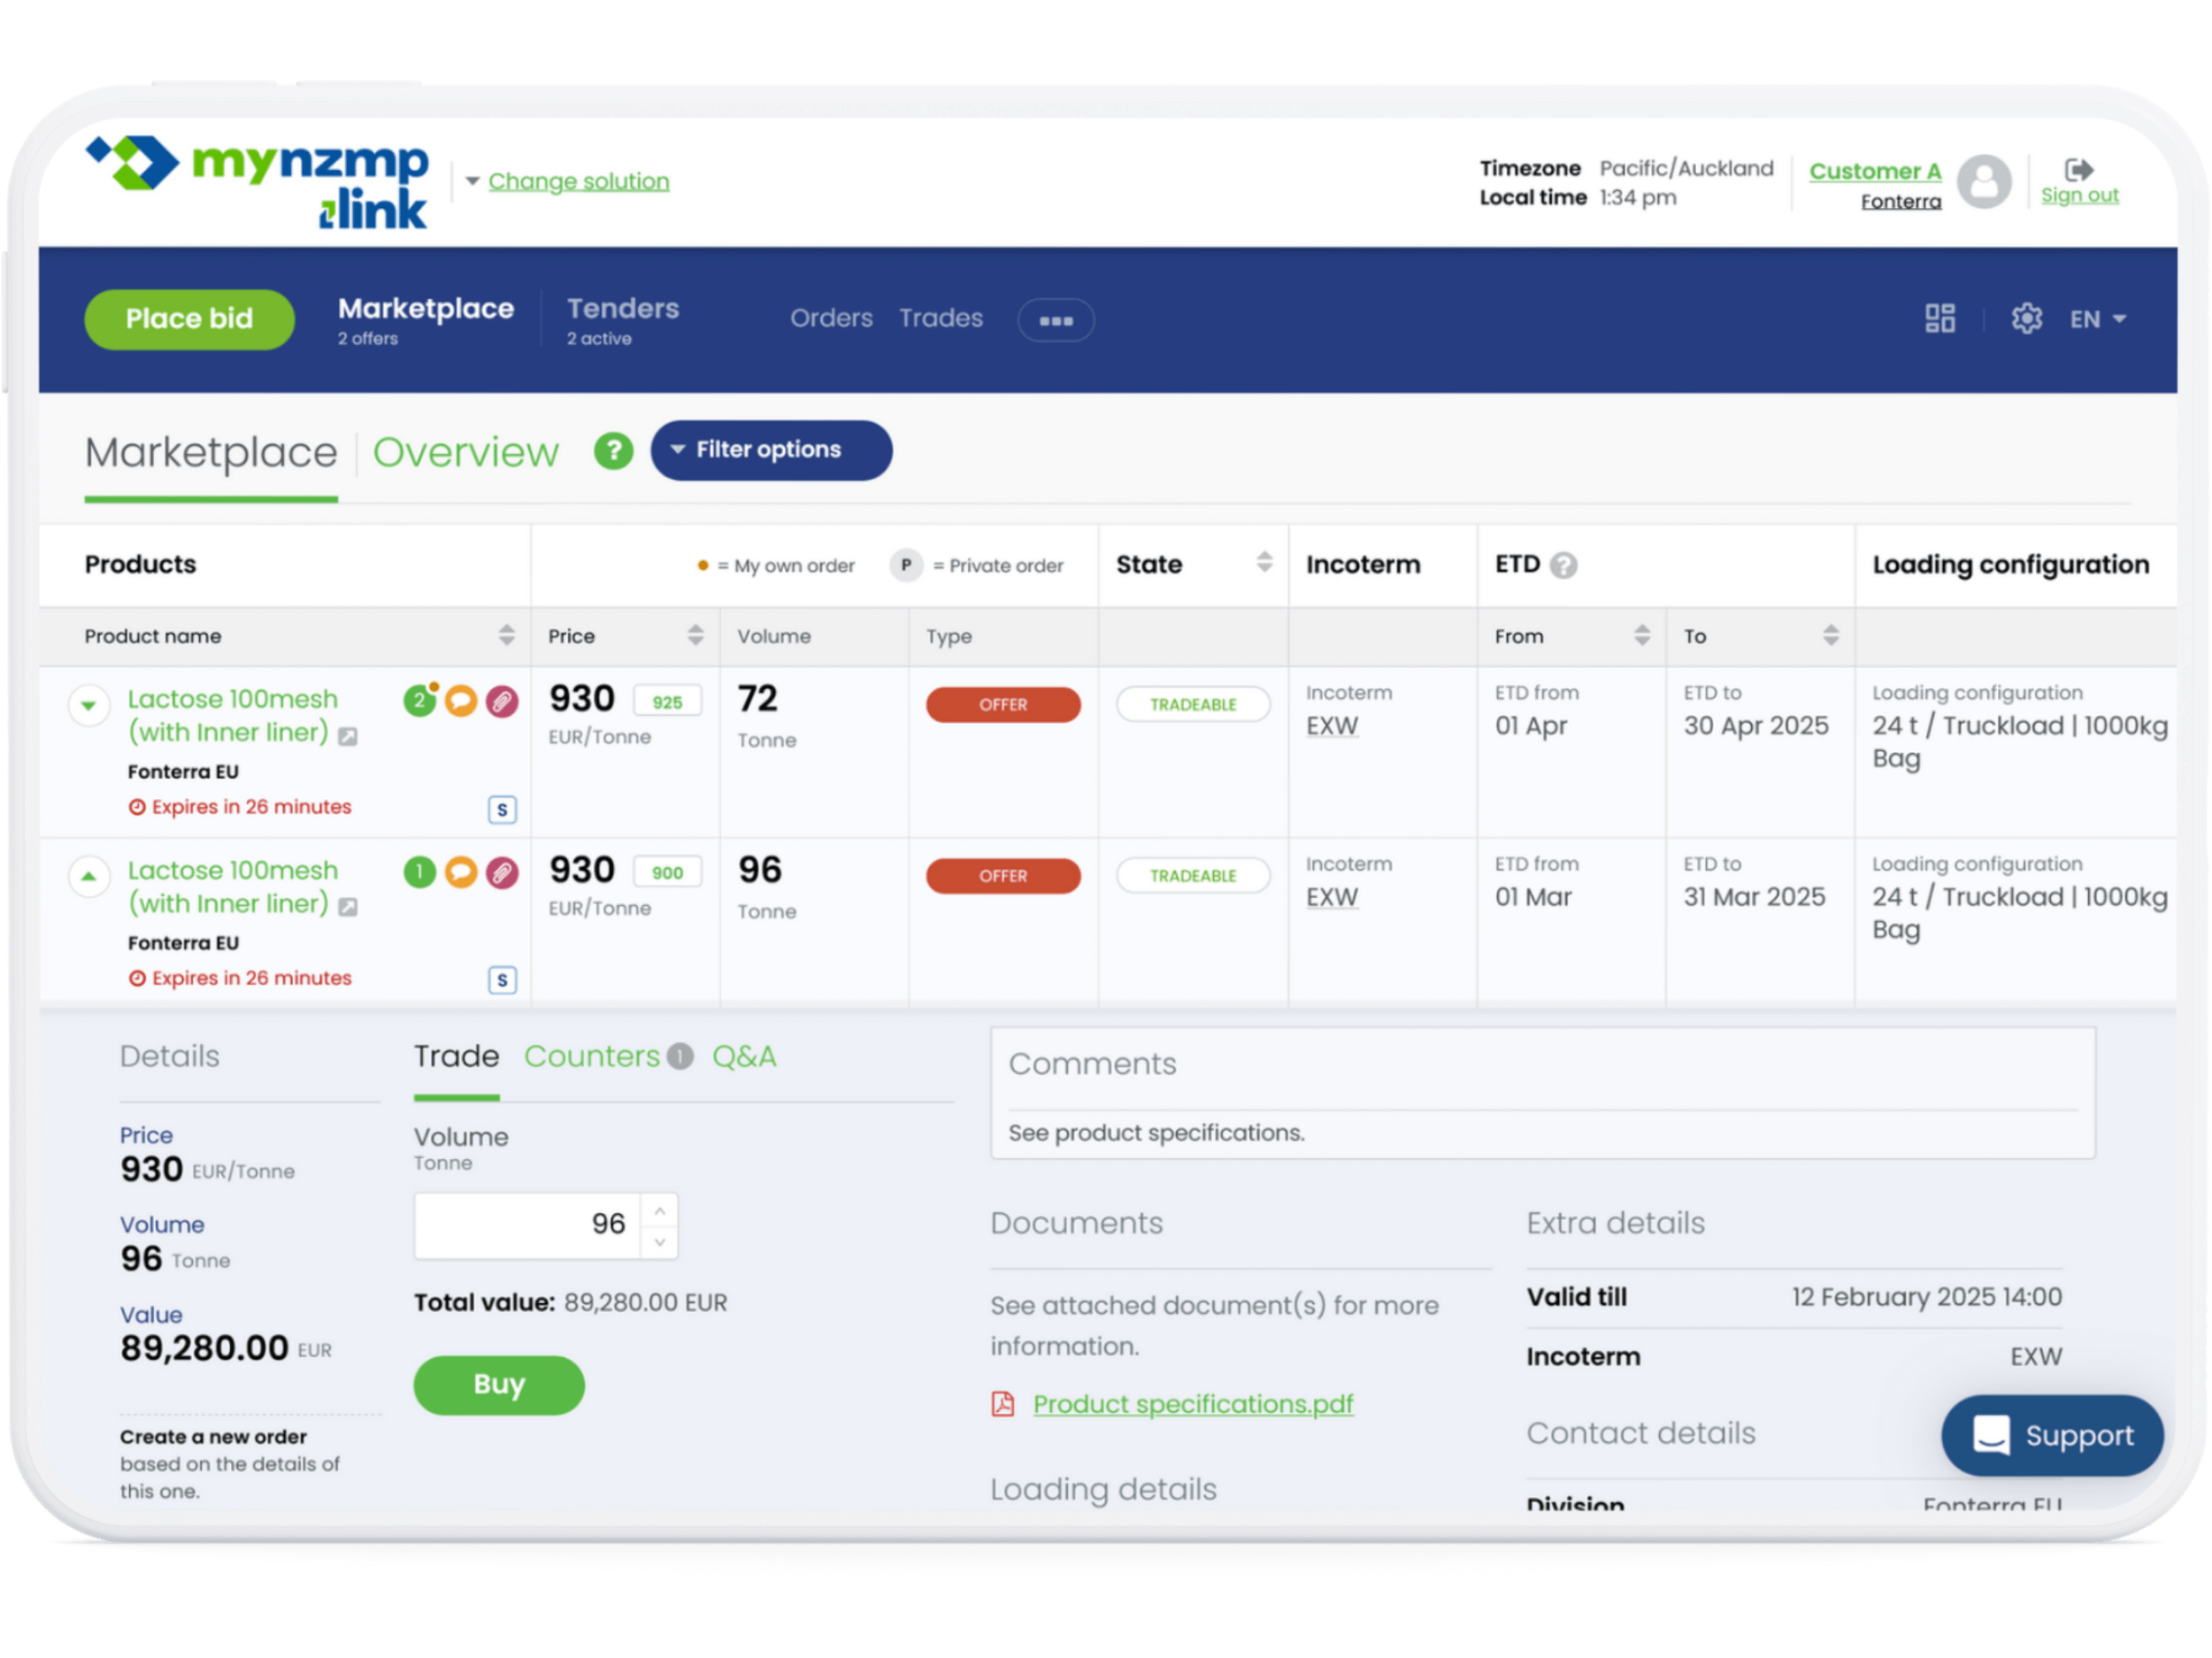Click the pink attachment icon on second offer
2212x1658 pixels.
502,873
